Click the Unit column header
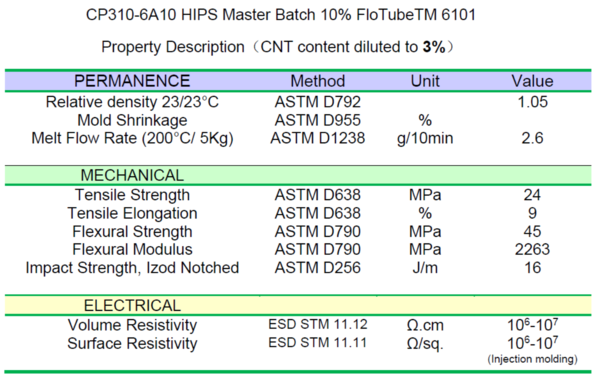Image resolution: width=600 pixels, height=382 pixels. (x=425, y=81)
